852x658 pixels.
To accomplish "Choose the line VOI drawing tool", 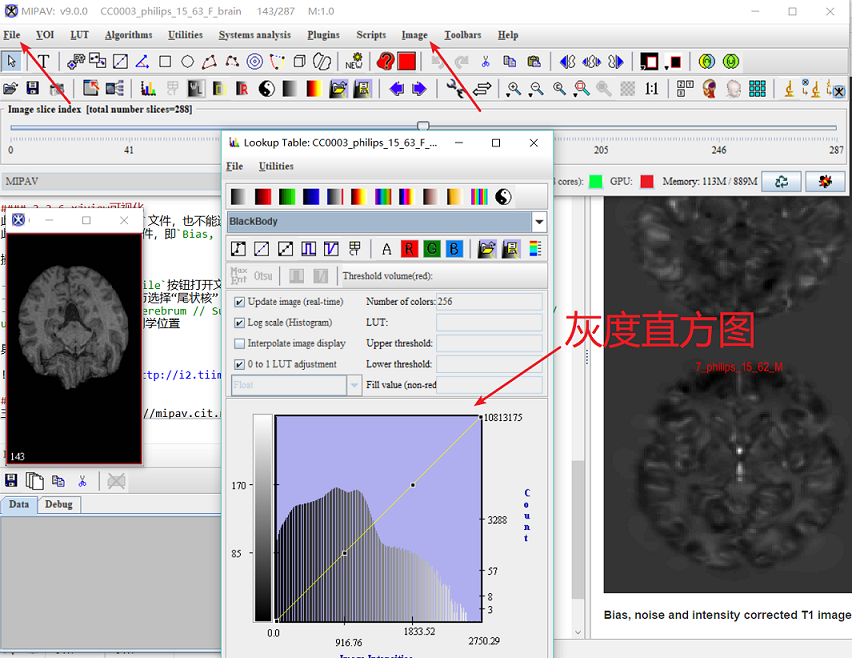I will (x=120, y=61).
